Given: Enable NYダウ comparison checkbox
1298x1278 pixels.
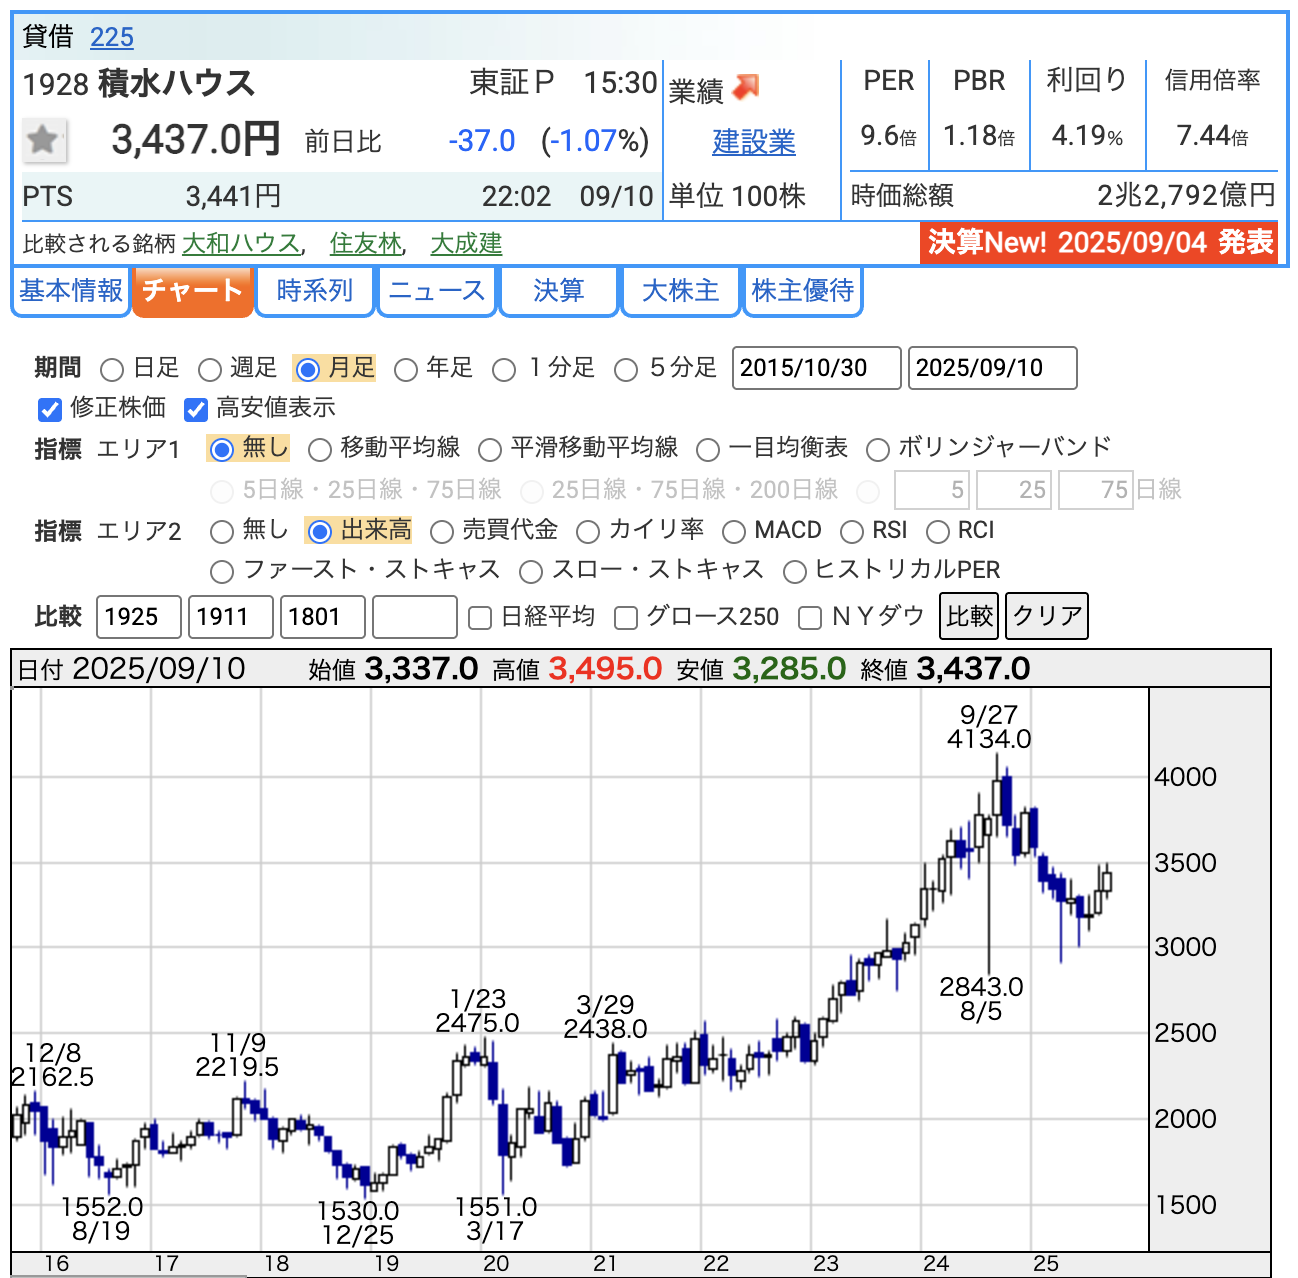Looking at the screenshot, I should tap(810, 618).
